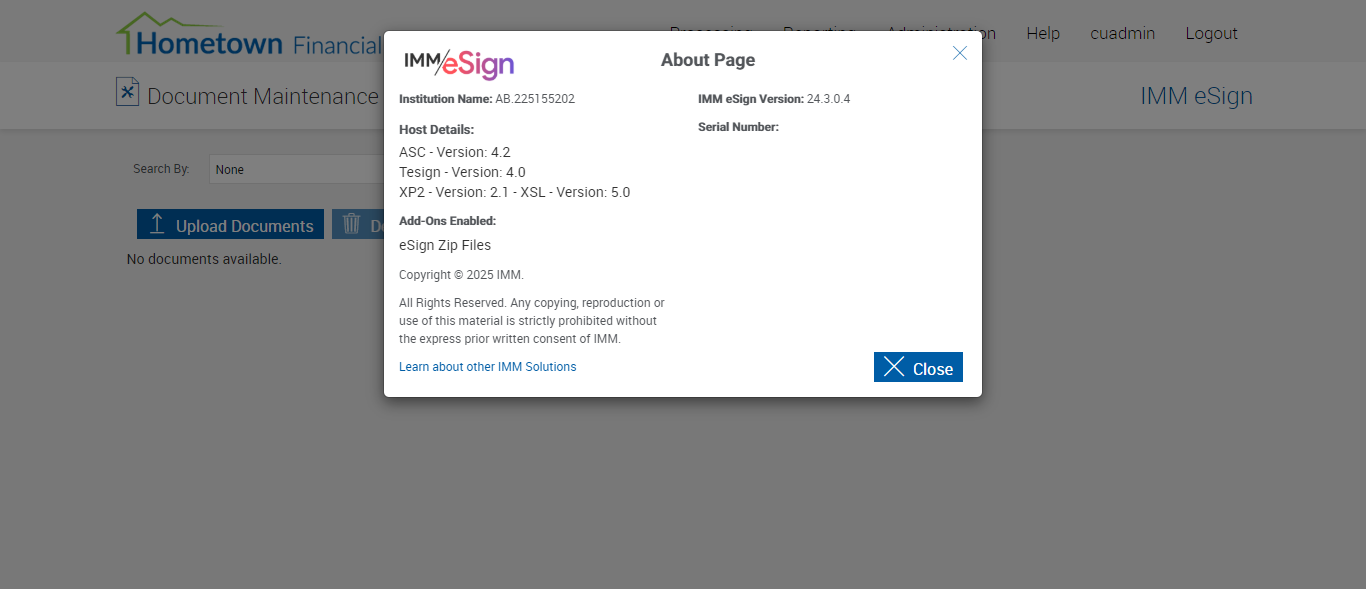Click the Tesign - Version: 4.0 line
The image size is (1366, 589).
pyautogui.click(x=462, y=172)
